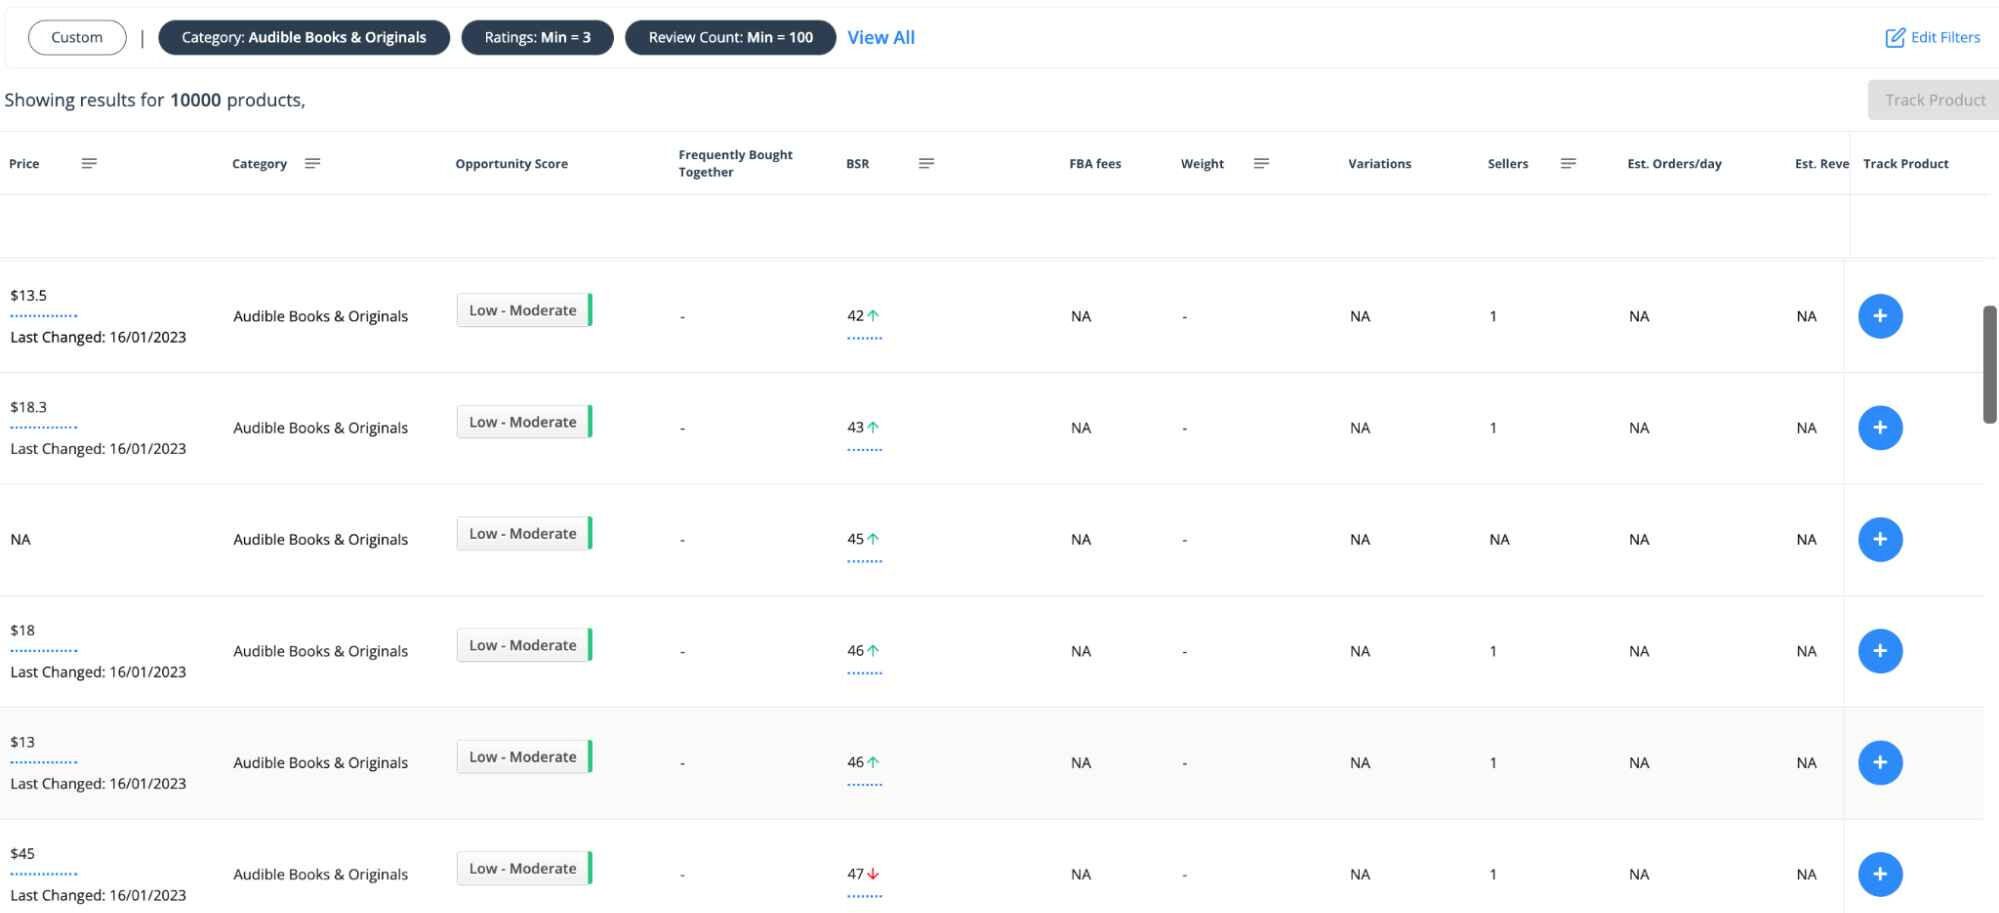Click the green score bar next to Low - Moderate
The height and width of the screenshot is (913, 1999).
[590, 310]
